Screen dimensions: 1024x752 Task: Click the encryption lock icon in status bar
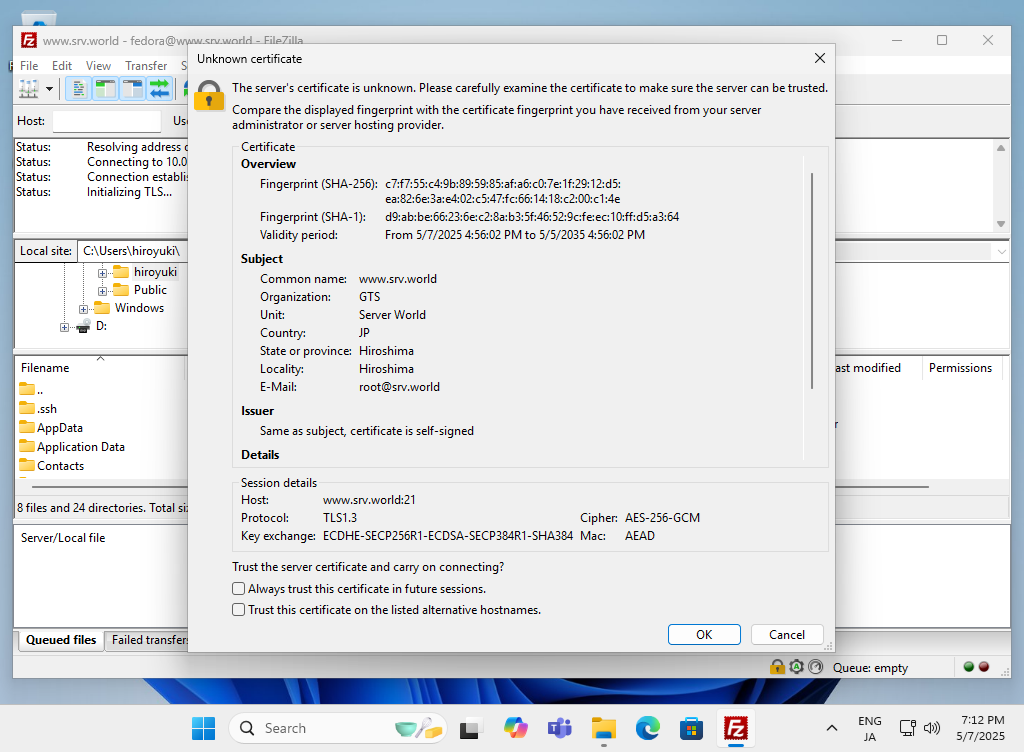(777, 666)
